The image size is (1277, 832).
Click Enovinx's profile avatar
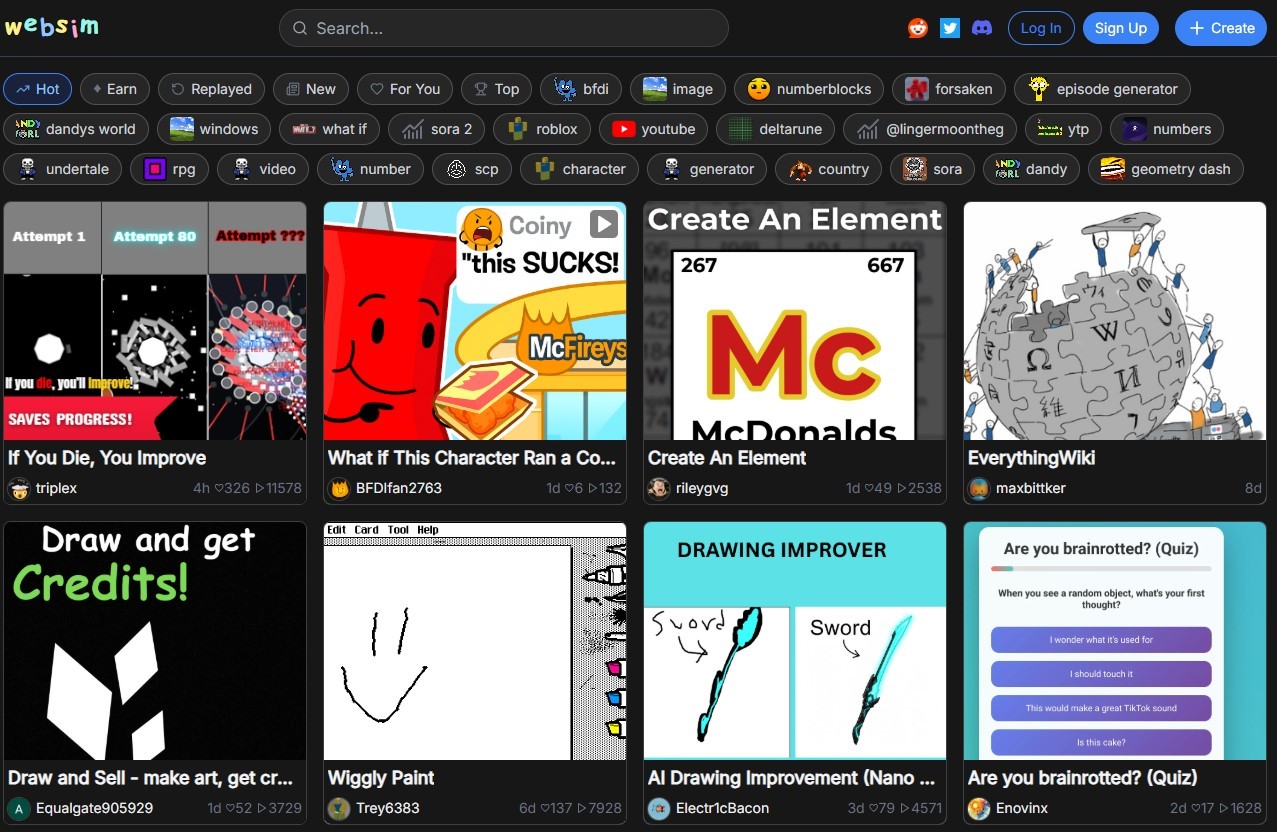[x=978, y=808]
